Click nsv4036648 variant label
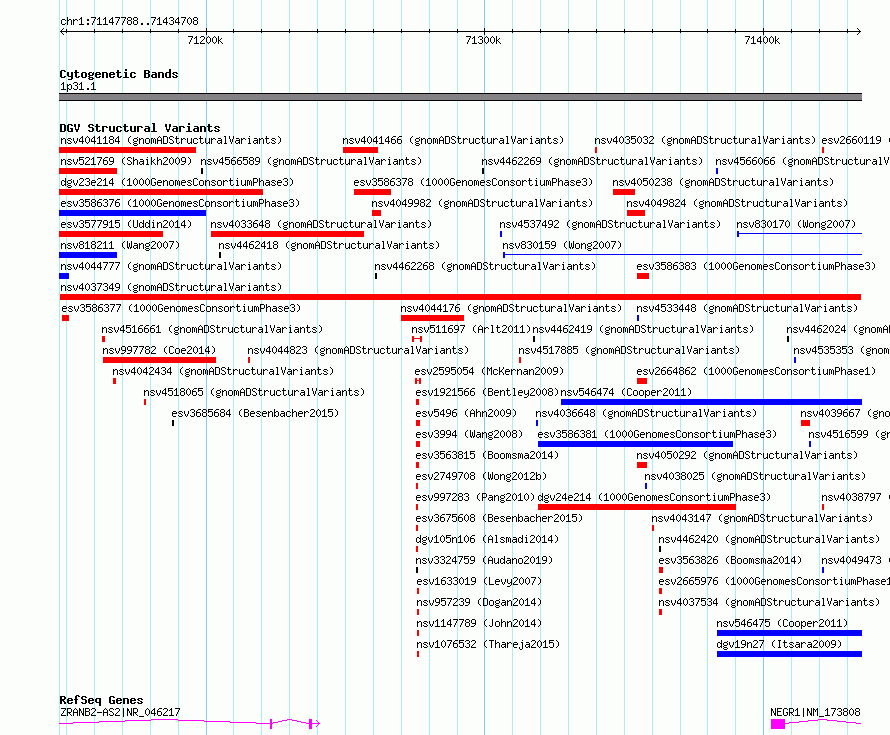Image resolution: width=890 pixels, height=735 pixels. (646, 413)
